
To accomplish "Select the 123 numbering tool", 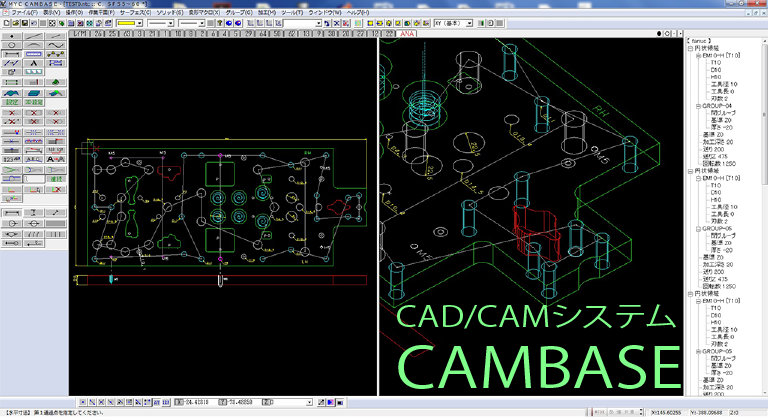I will click(x=12, y=159).
